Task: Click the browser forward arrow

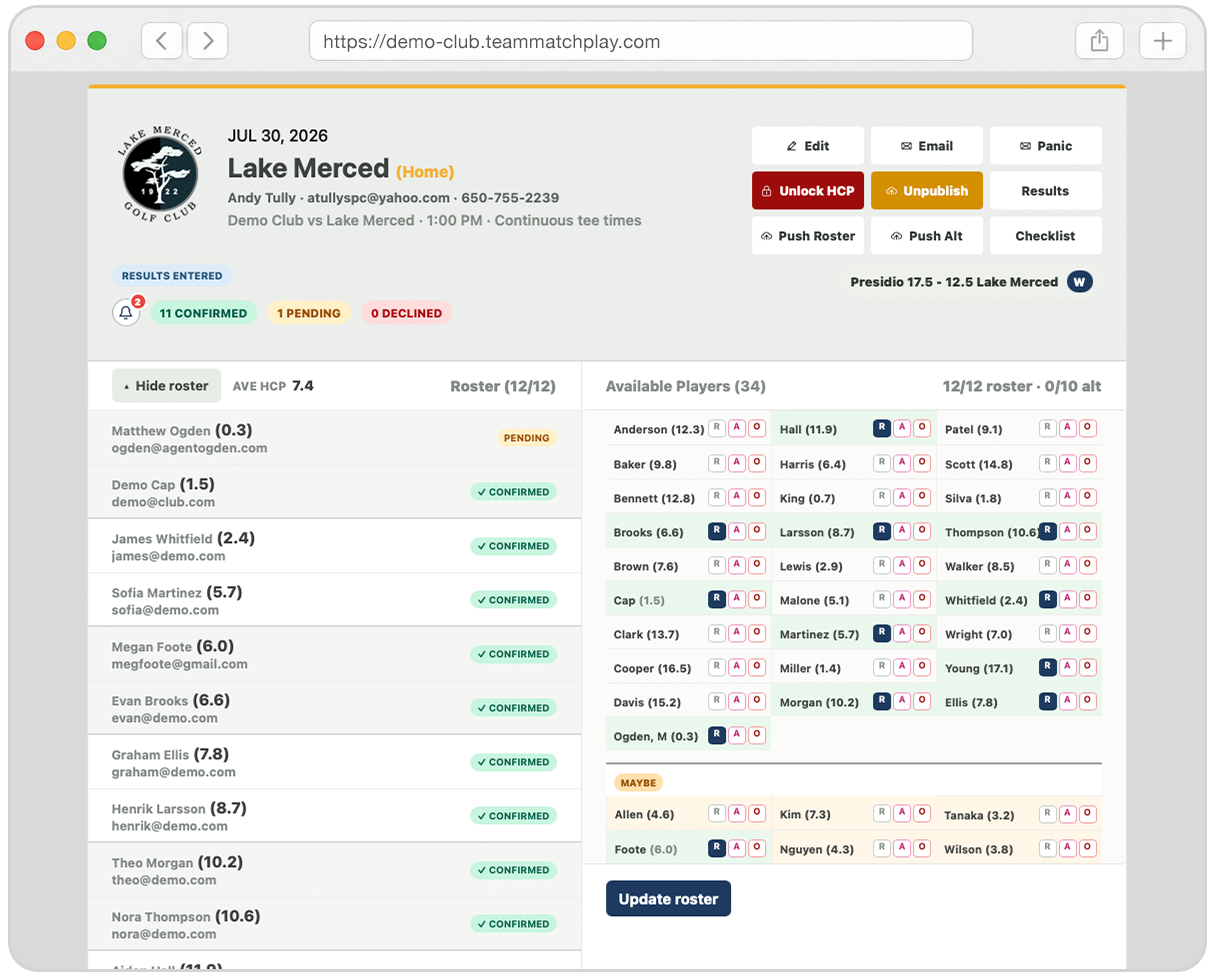Action: click(208, 41)
